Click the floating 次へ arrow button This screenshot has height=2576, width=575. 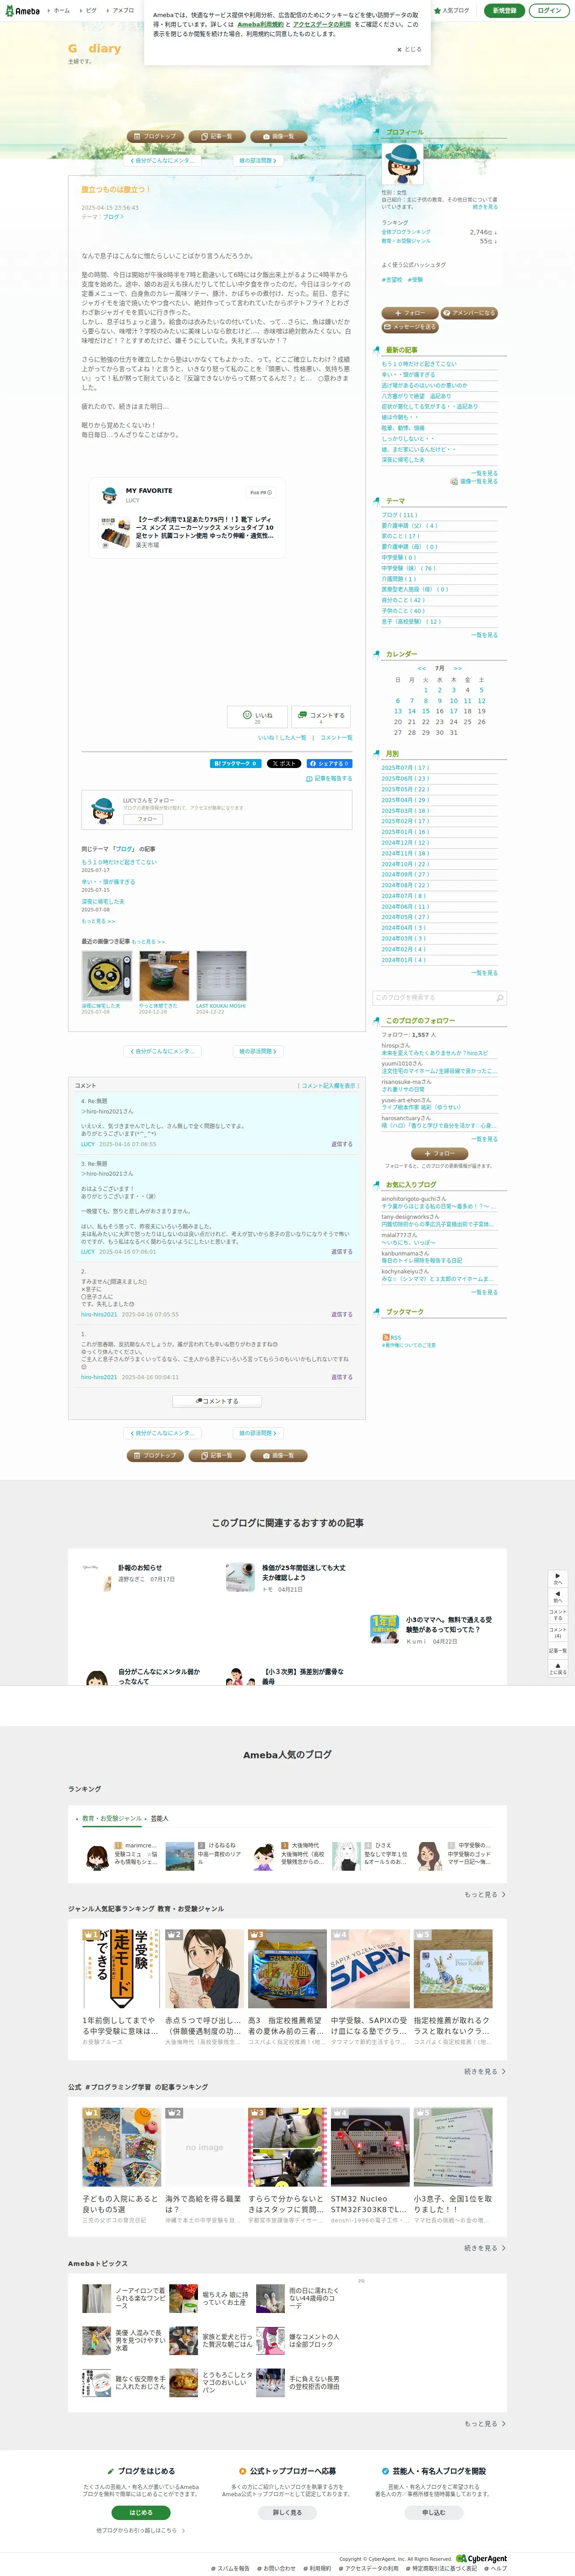pos(558,1579)
